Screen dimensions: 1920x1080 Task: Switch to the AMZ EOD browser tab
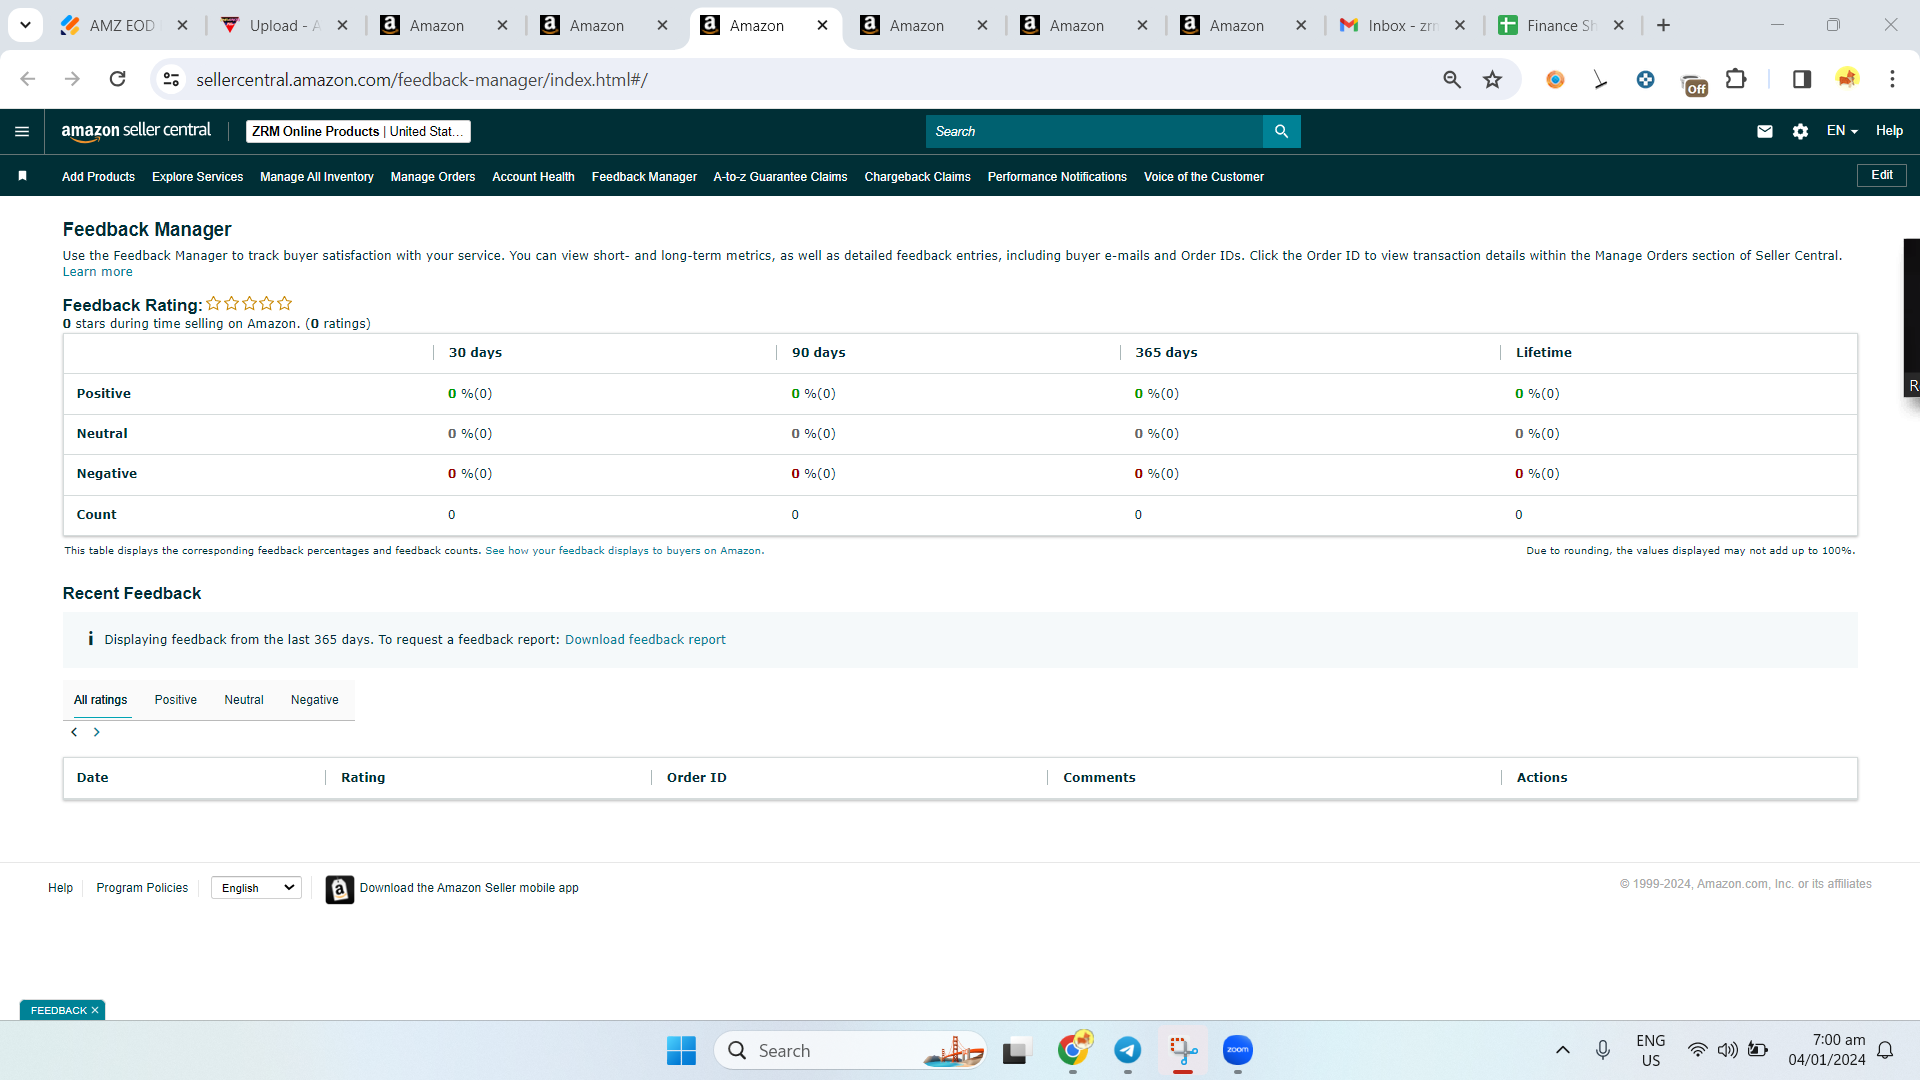click(122, 25)
